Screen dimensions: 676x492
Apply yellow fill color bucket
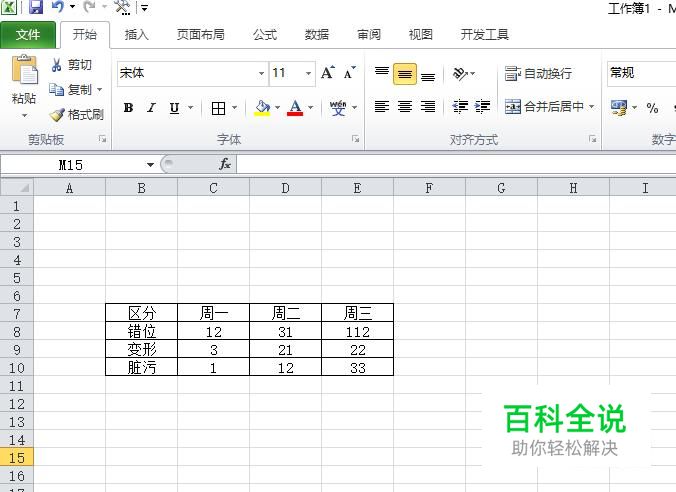262,108
